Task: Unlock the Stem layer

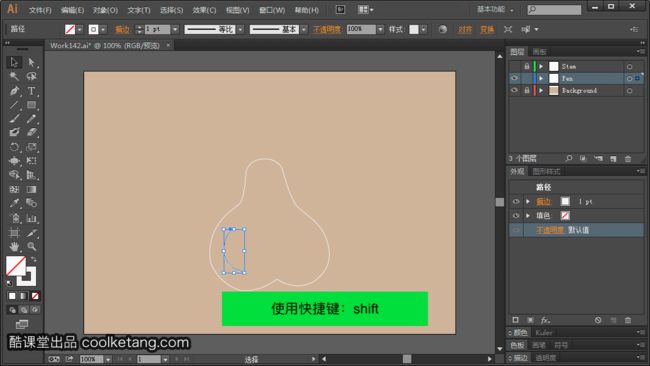Action: 526,66
